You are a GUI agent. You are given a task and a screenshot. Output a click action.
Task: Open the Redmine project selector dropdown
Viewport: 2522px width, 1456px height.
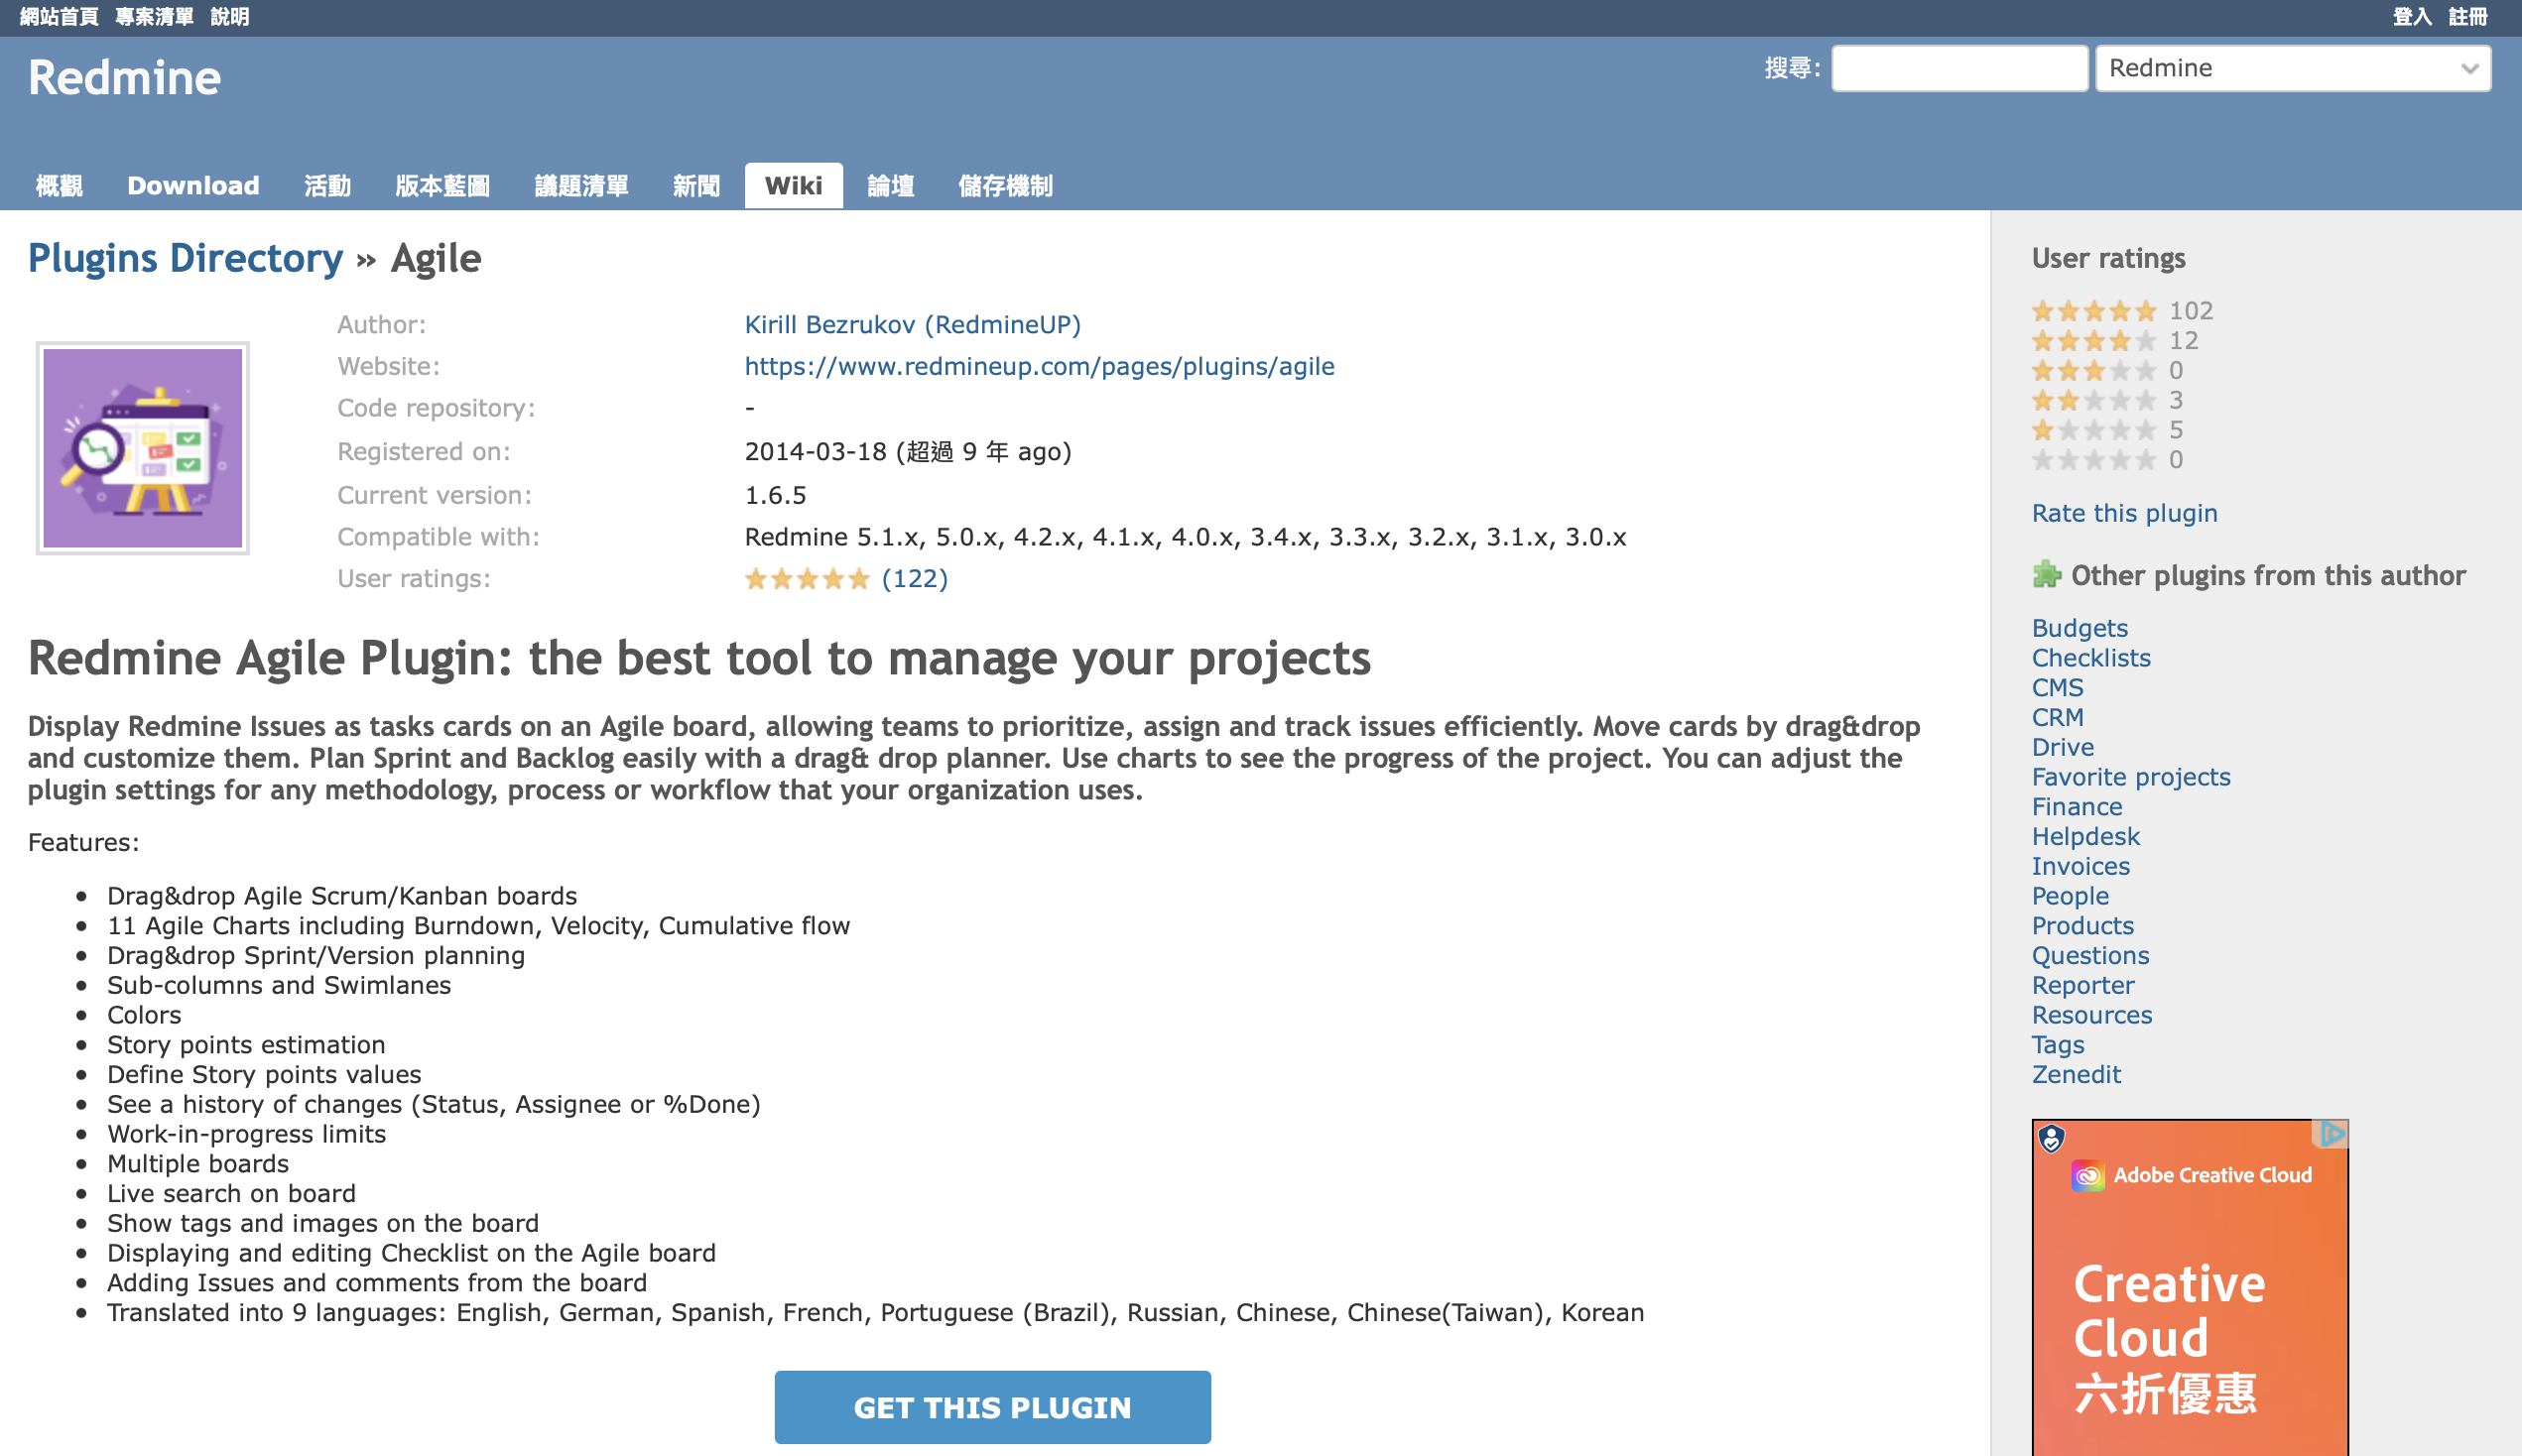pos(2292,68)
